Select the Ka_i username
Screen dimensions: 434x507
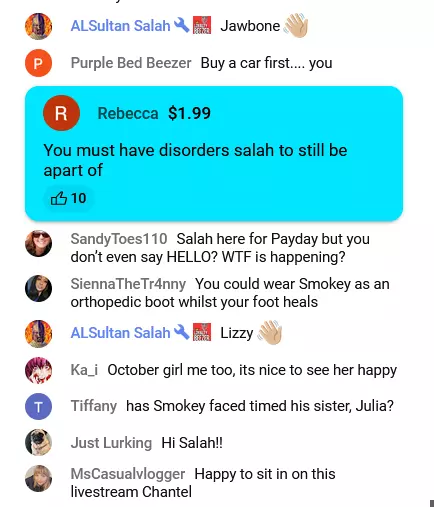pyautogui.click(x=84, y=370)
